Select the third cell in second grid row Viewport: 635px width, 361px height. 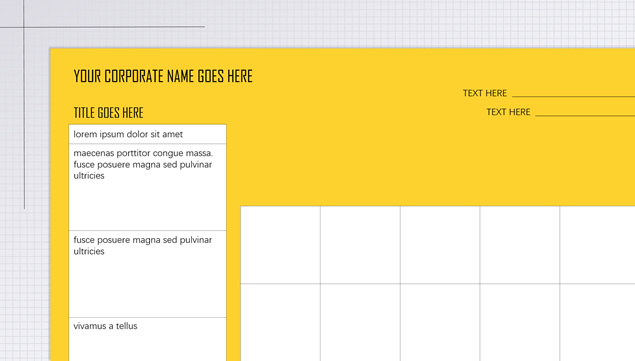click(440, 323)
